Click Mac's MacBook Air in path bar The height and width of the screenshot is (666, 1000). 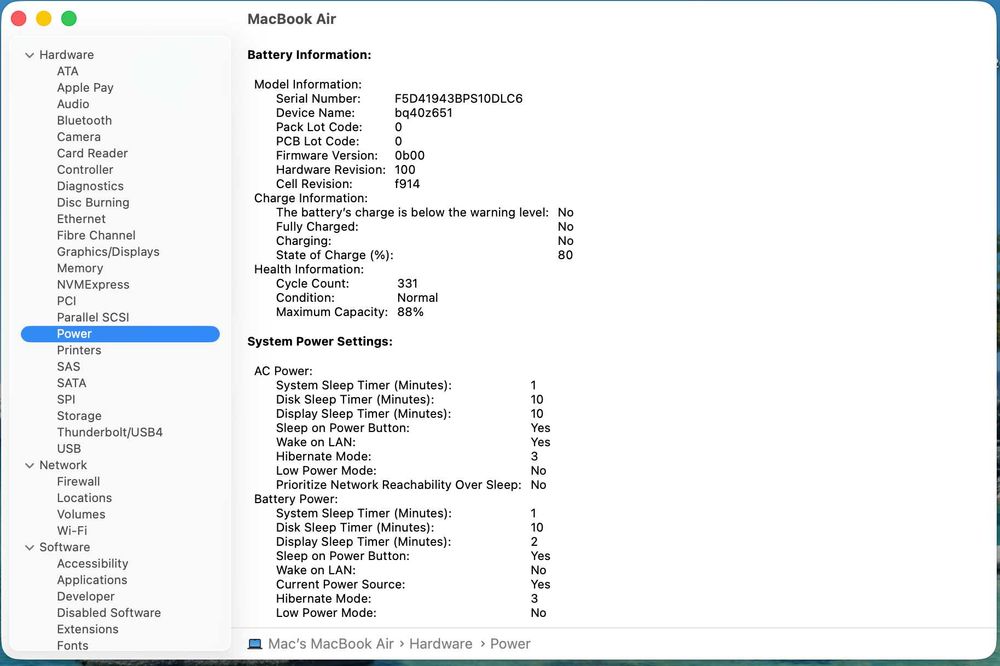point(330,644)
